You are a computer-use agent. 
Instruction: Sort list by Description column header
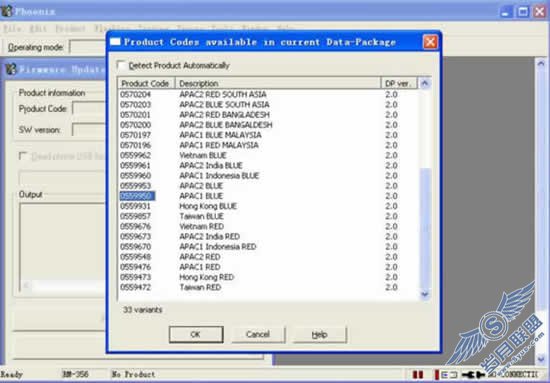coord(278,83)
